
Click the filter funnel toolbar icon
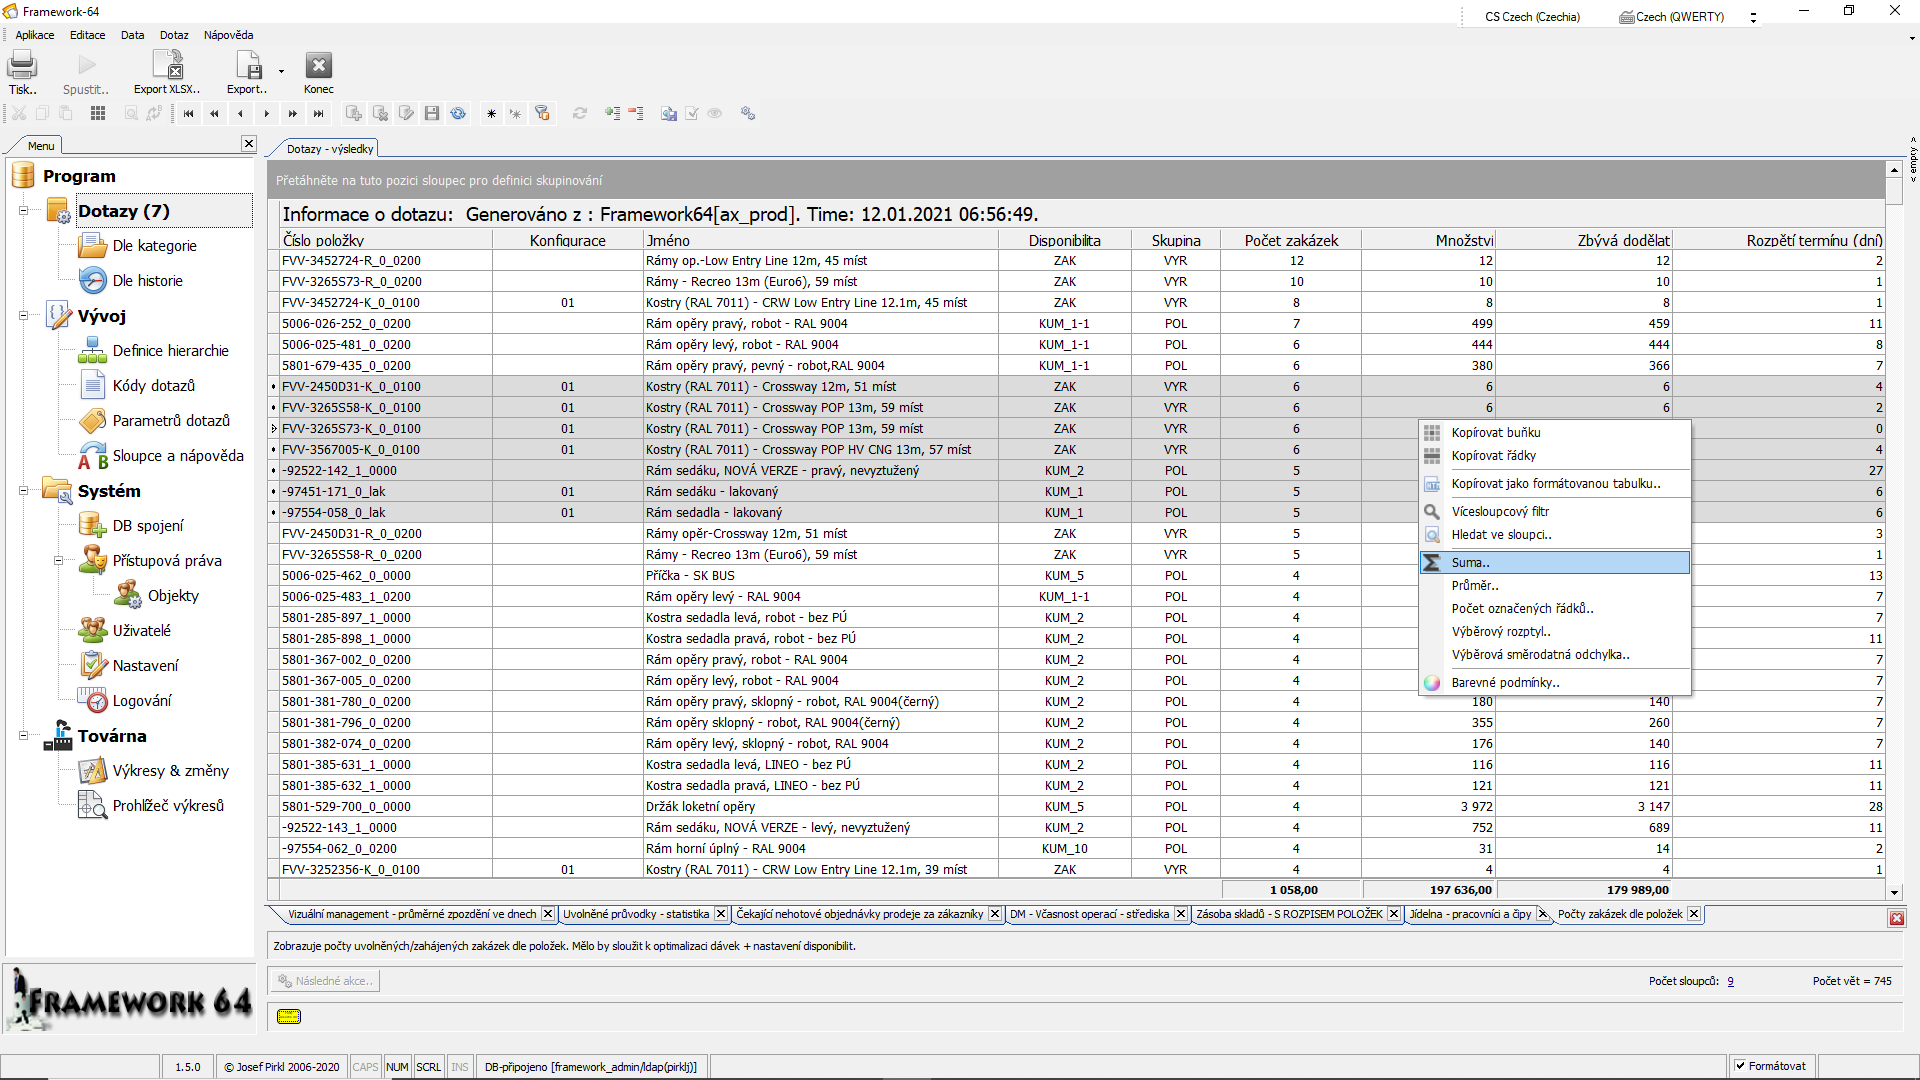542,113
